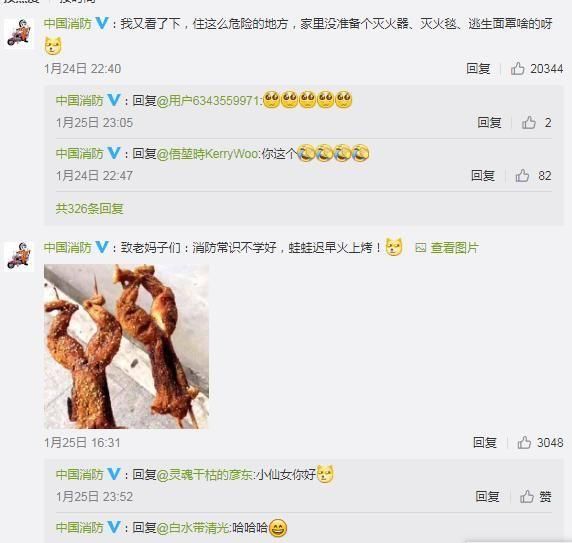Open the @悟堃時KerryWoo profile mention
The image size is (572, 543).
tap(208, 154)
